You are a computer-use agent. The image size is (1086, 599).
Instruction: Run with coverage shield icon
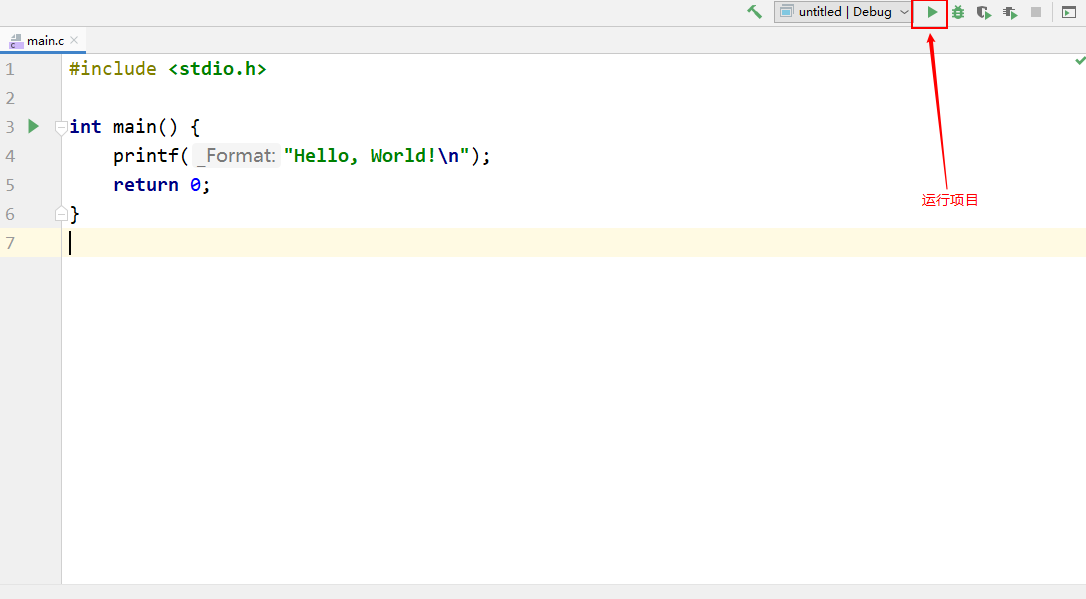(x=983, y=12)
